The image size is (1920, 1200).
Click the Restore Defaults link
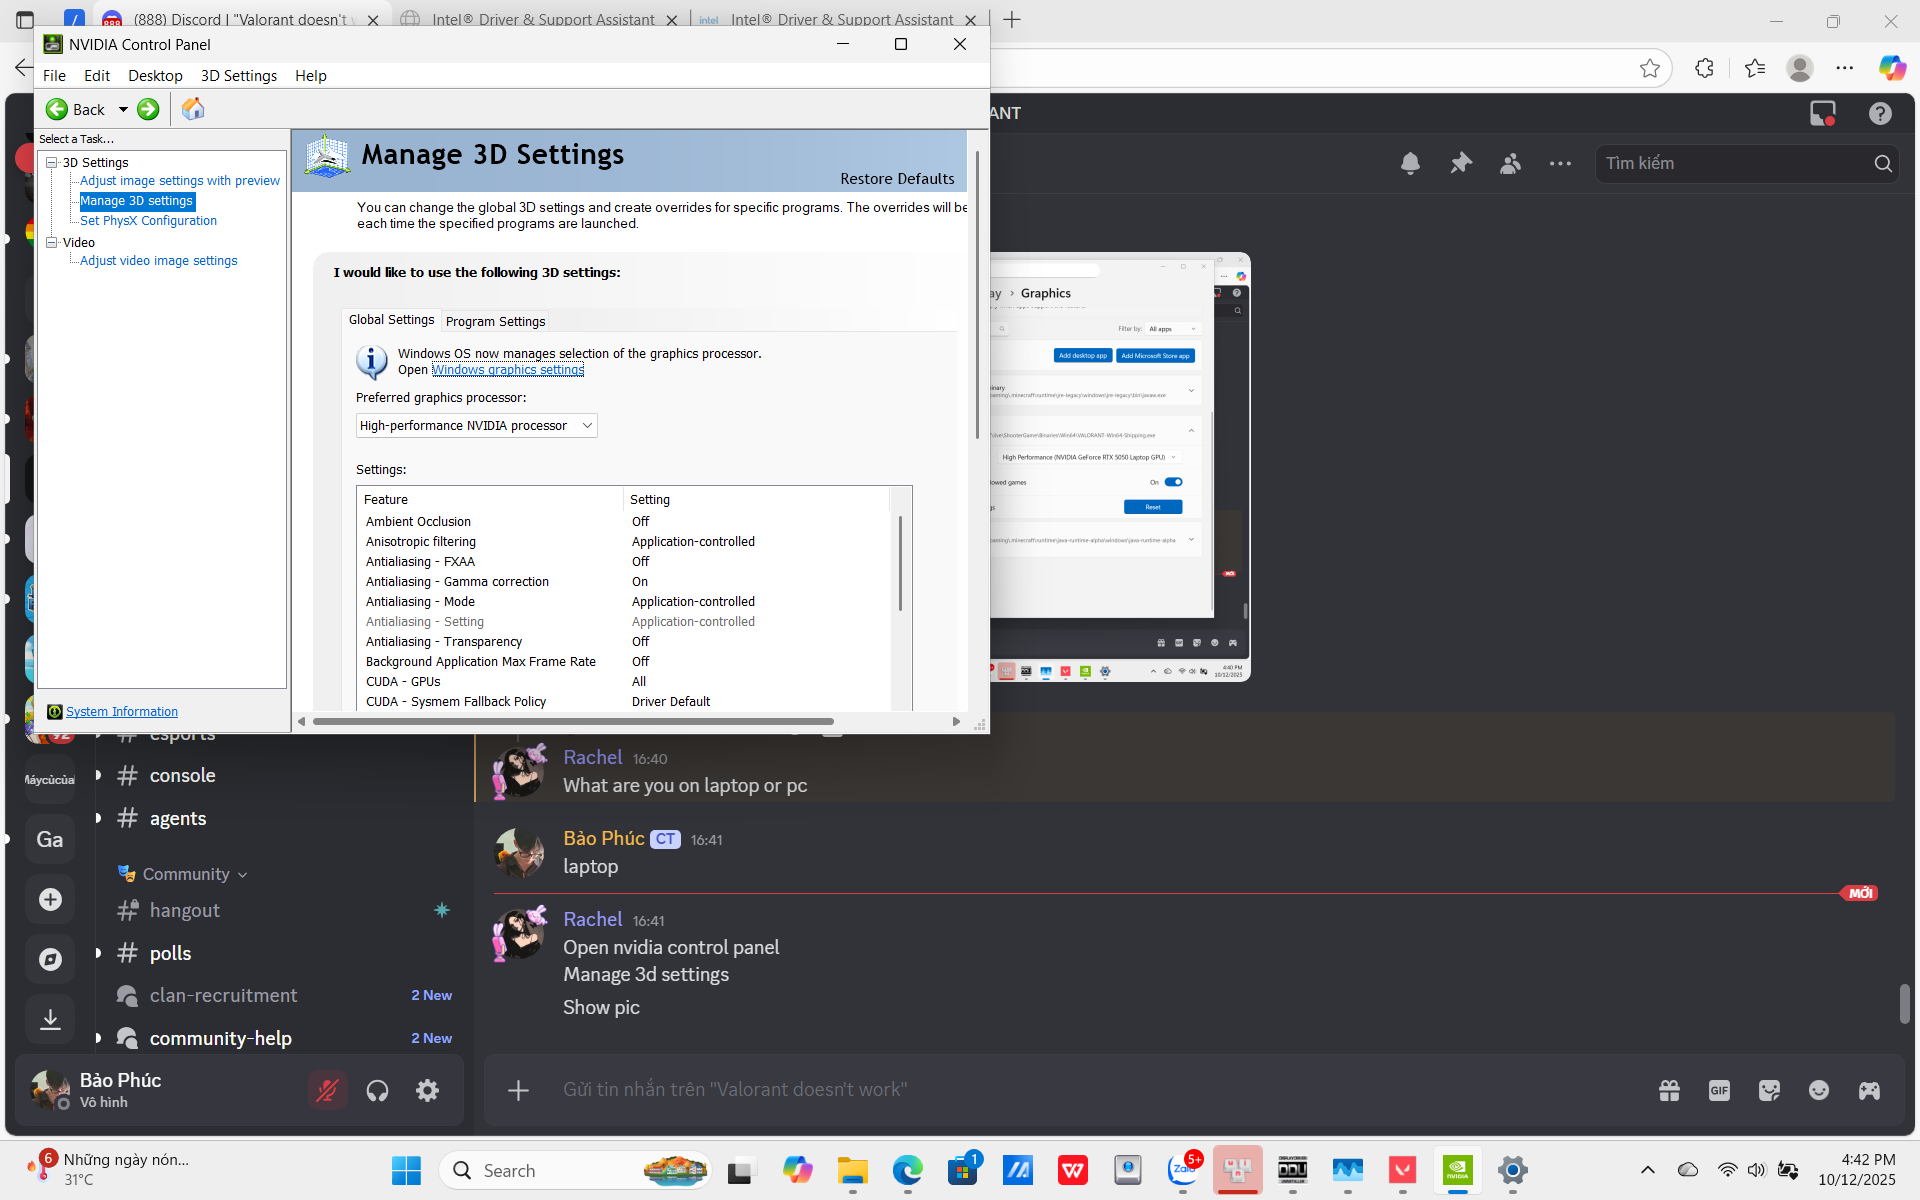coord(897,179)
